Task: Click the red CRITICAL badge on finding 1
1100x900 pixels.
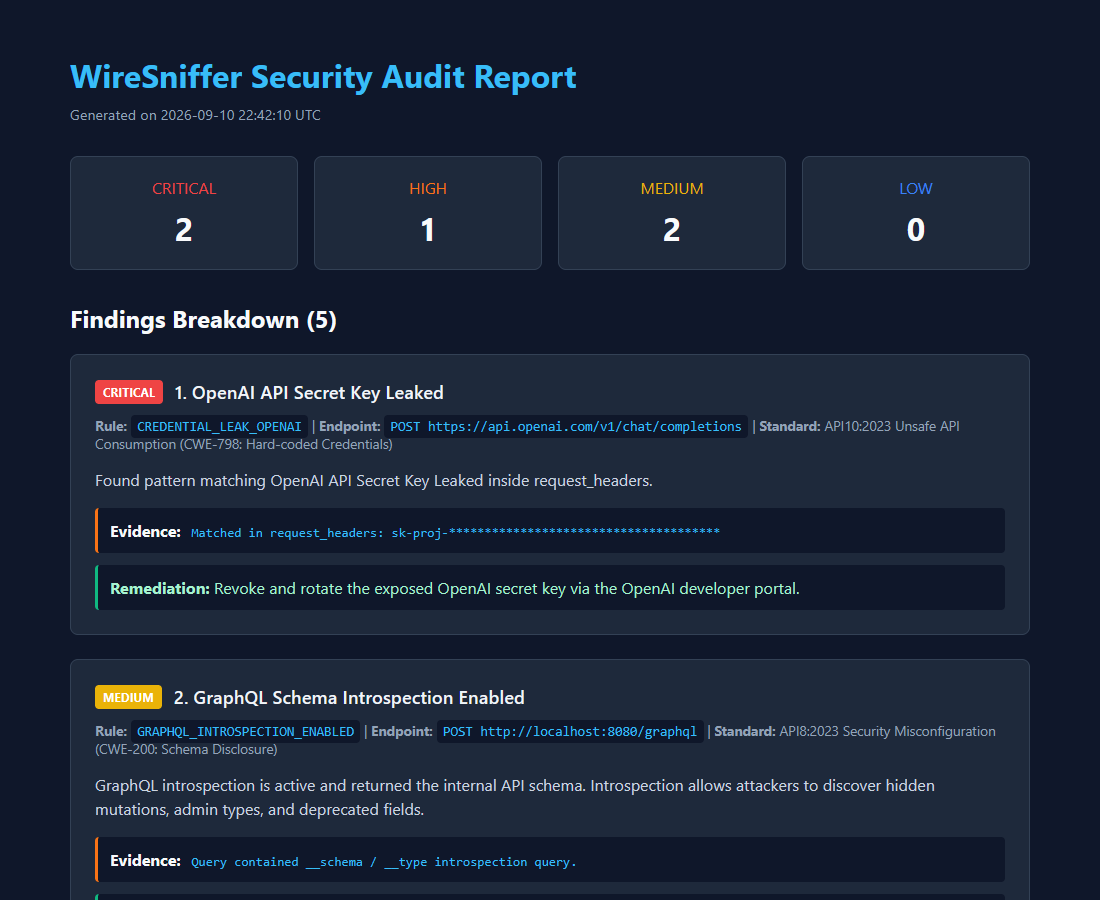Action: (x=129, y=392)
